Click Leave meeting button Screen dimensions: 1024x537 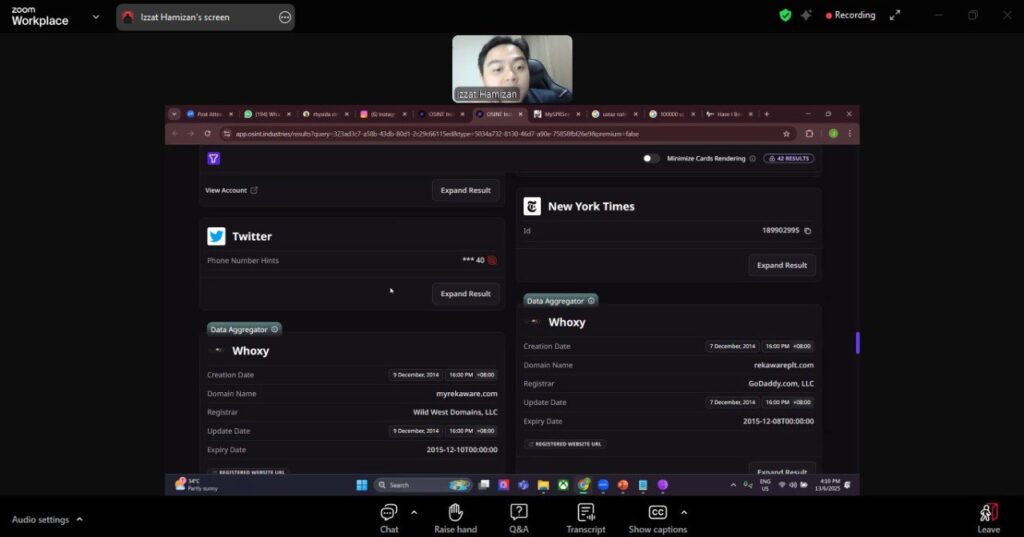coord(988,519)
